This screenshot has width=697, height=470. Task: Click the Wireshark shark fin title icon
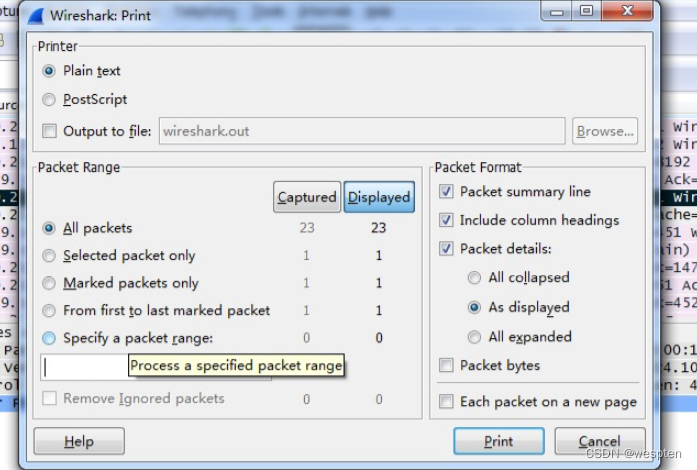click(36, 16)
